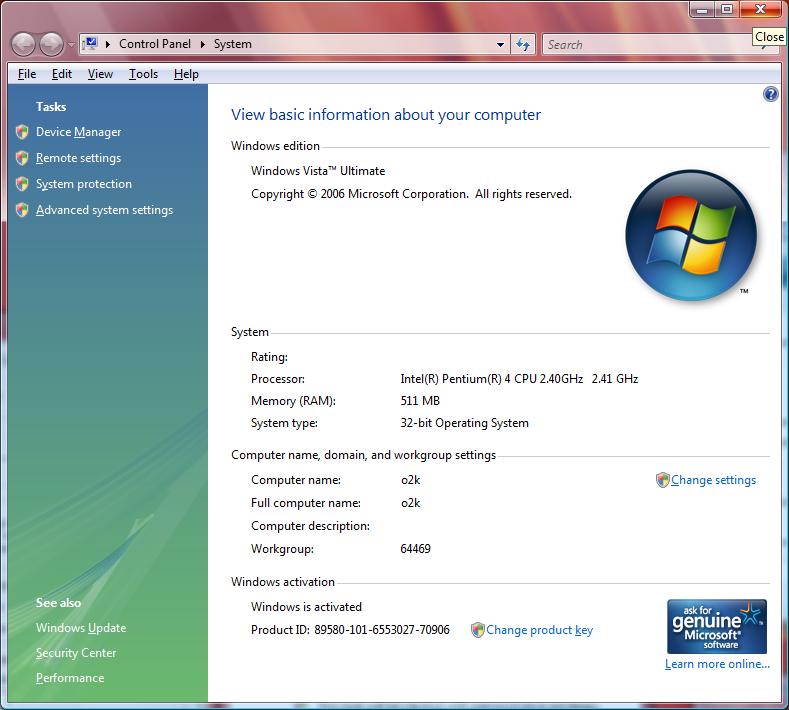Viewport: 789px width, 710px height.
Task: Close the System window
Action: tap(760, 9)
